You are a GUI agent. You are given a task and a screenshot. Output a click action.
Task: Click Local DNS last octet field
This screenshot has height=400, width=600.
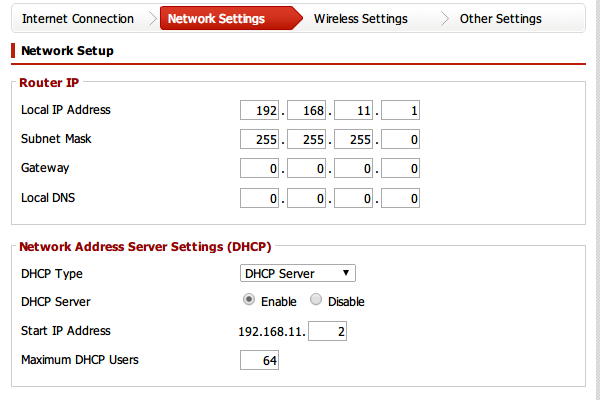[x=400, y=199]
